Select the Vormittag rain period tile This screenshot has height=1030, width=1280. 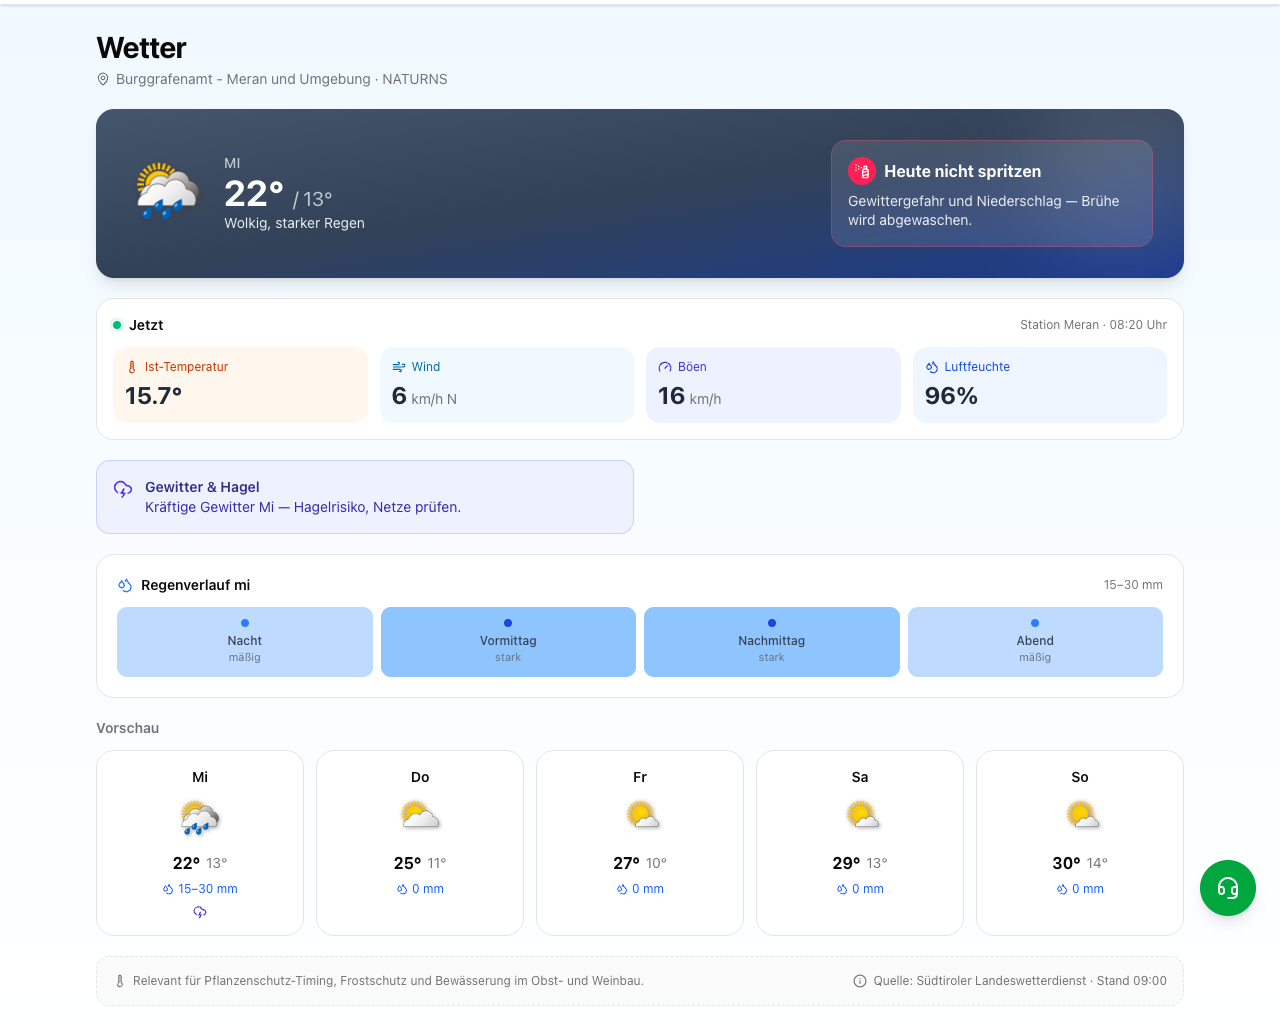[x=508, y=642]
